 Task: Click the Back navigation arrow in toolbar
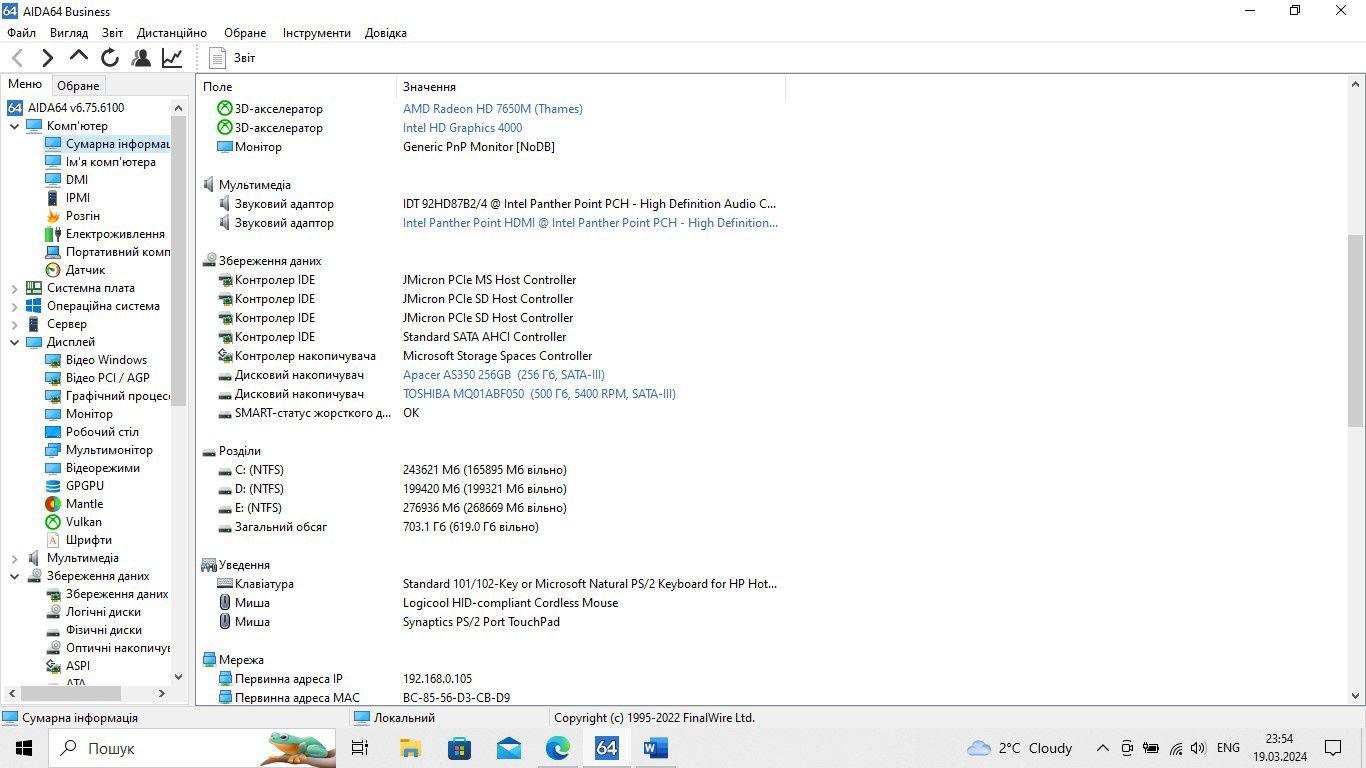(x=17, y=58)
